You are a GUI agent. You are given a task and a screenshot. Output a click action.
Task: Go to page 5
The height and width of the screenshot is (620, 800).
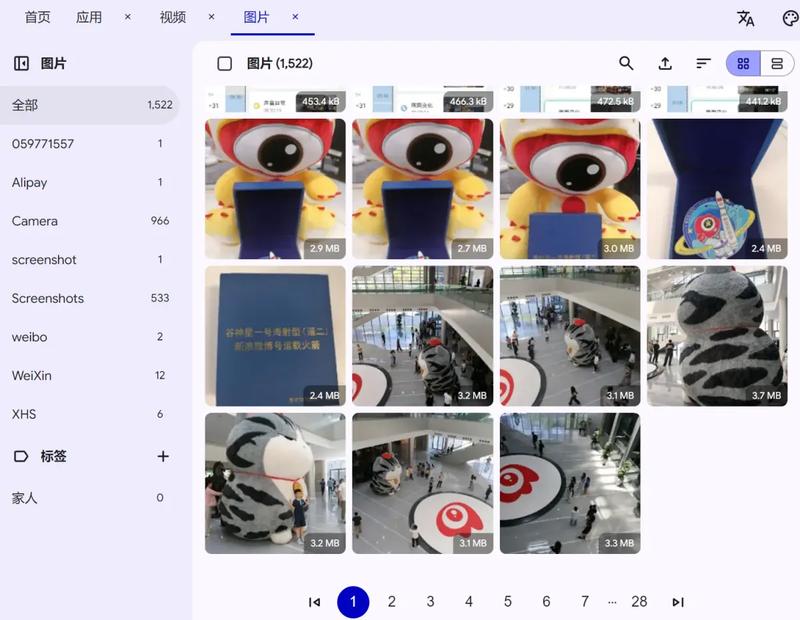[508, 602]
